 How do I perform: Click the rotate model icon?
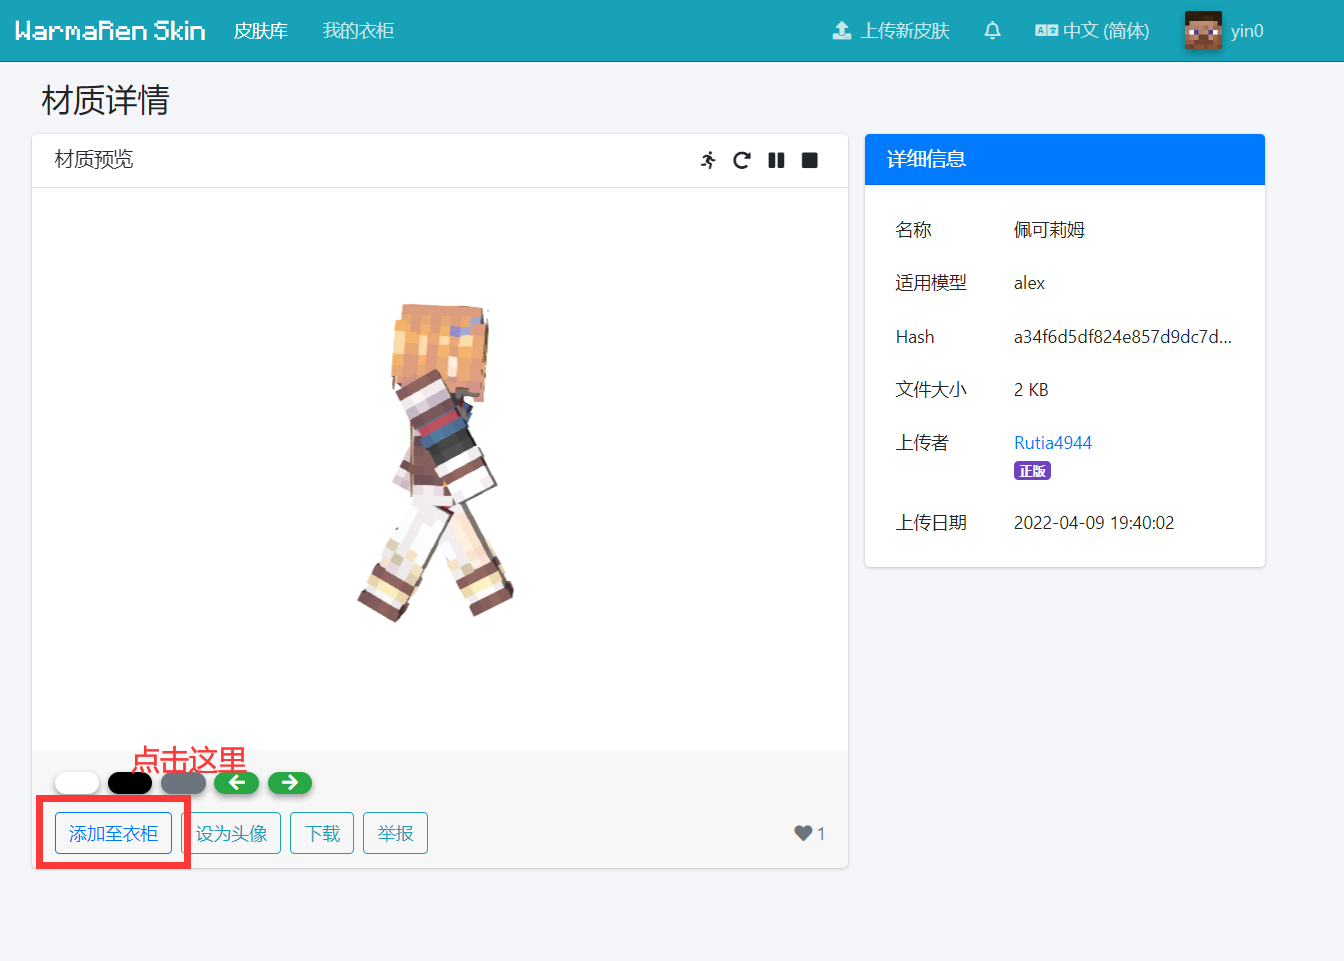tap(742, 160)
